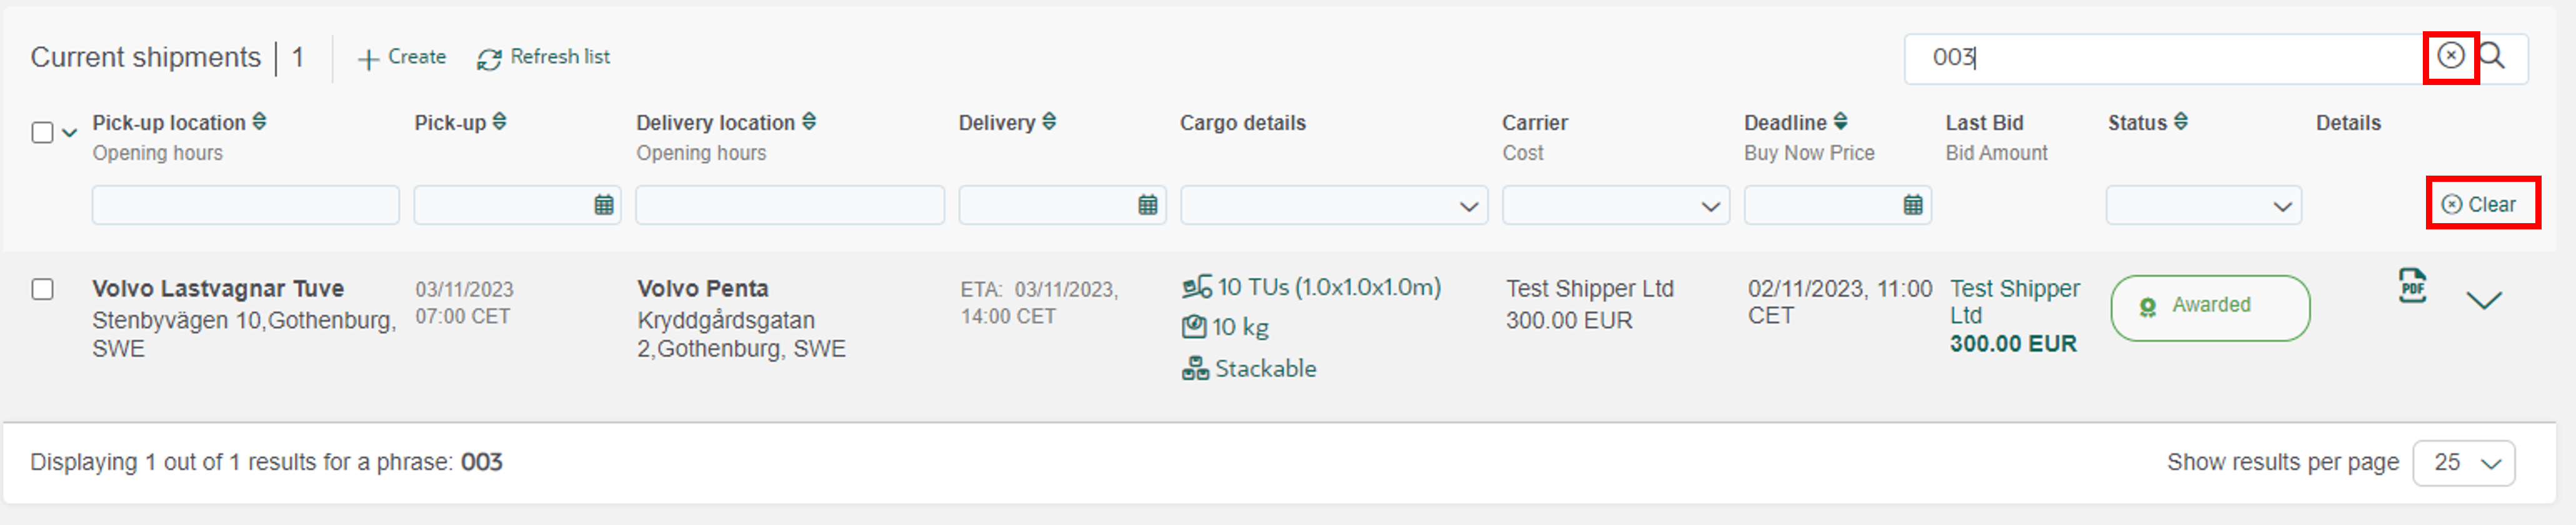Click Refresh list
This screenshot has width=2576, height=525.
coord(543,58)
